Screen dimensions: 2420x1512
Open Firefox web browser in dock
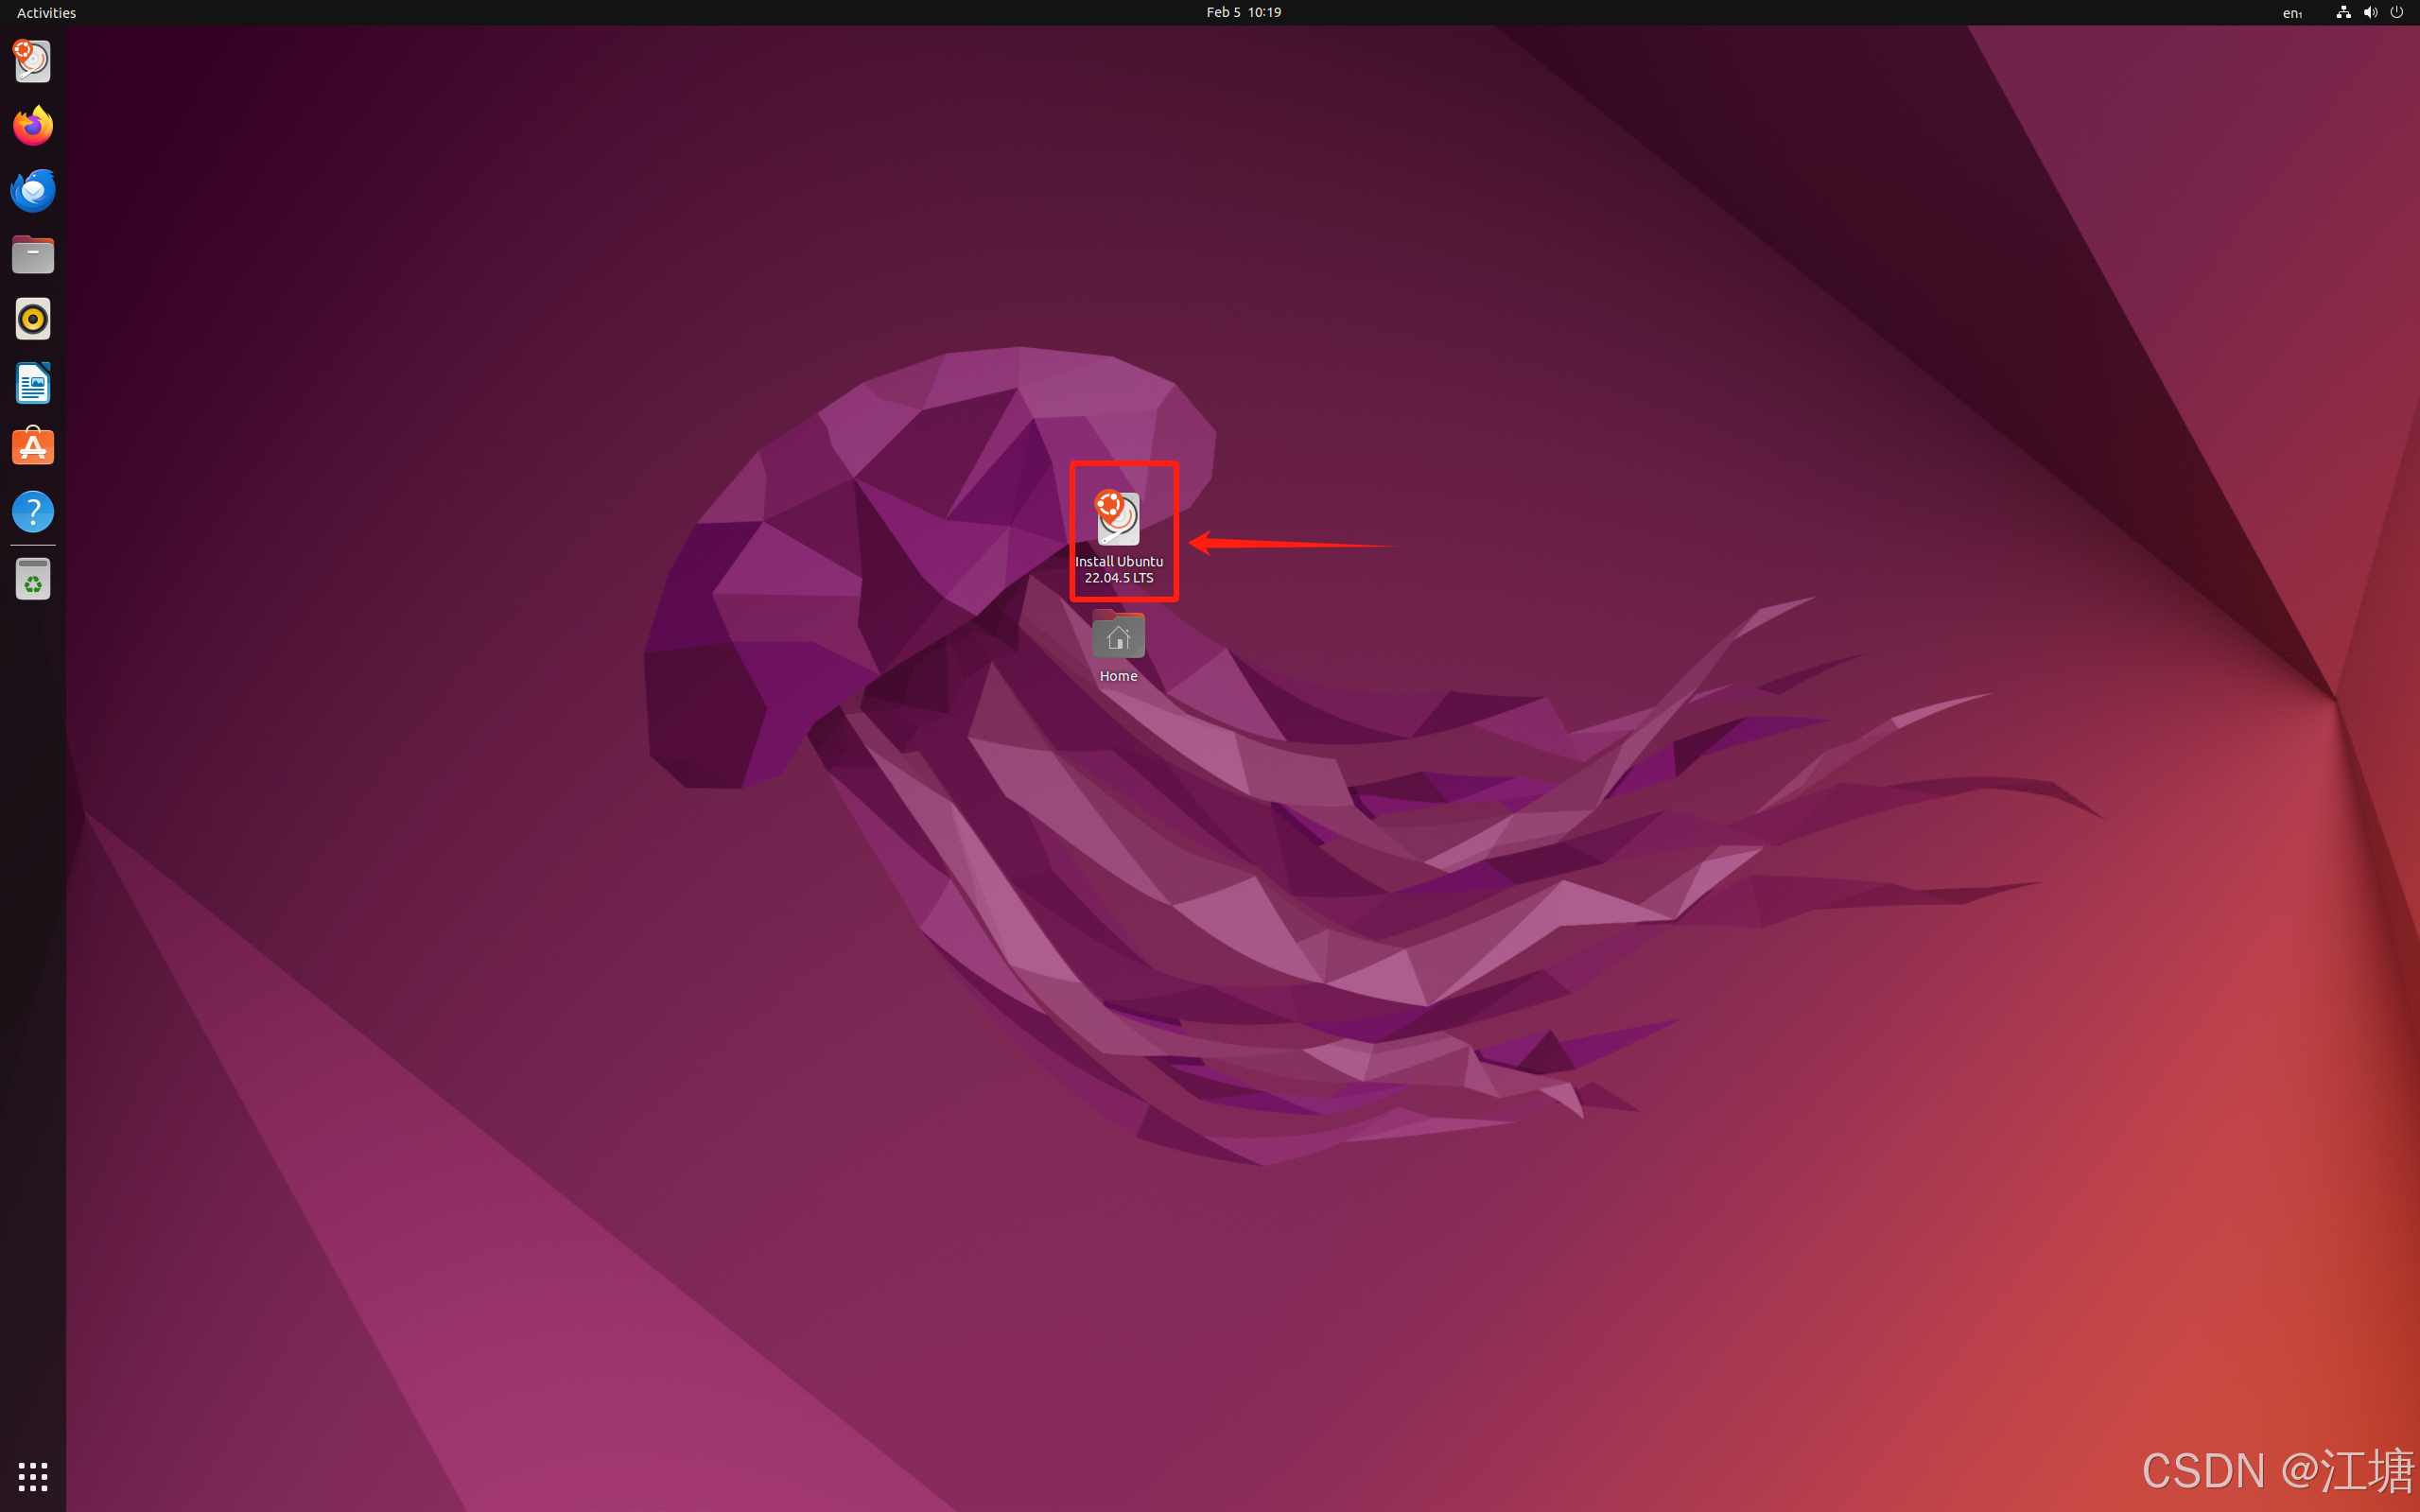[x=33, y=126]
